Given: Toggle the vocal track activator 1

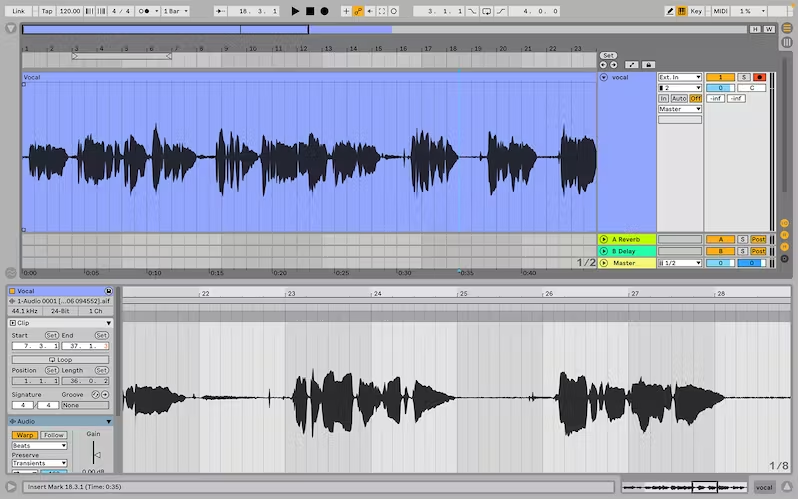Looking at the screenshot, I should 720,77.
